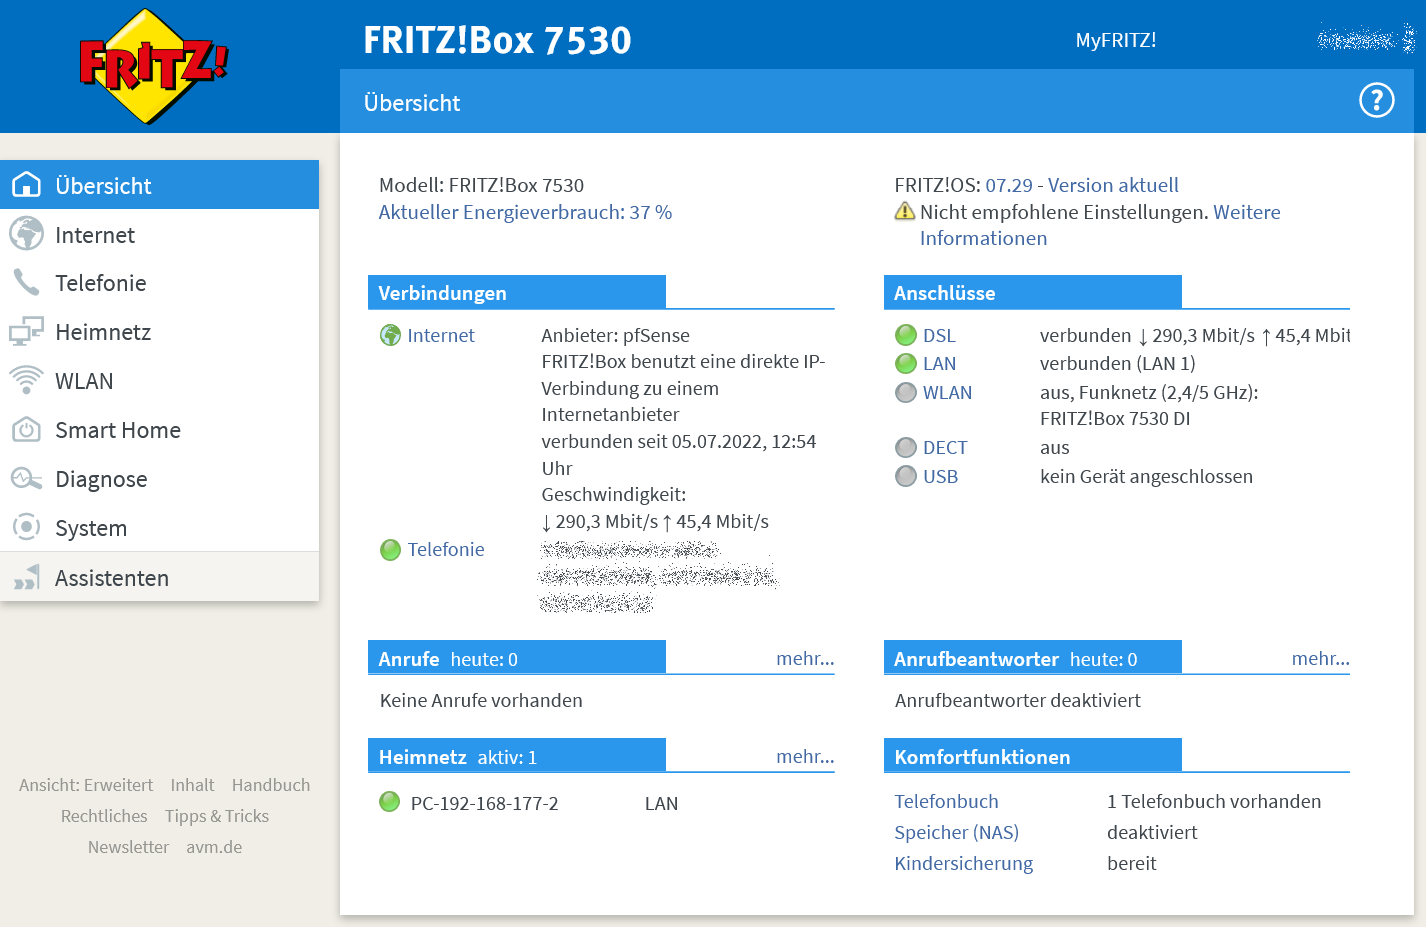Open the help question mark icon
1426x927 pixels.
1376,100
